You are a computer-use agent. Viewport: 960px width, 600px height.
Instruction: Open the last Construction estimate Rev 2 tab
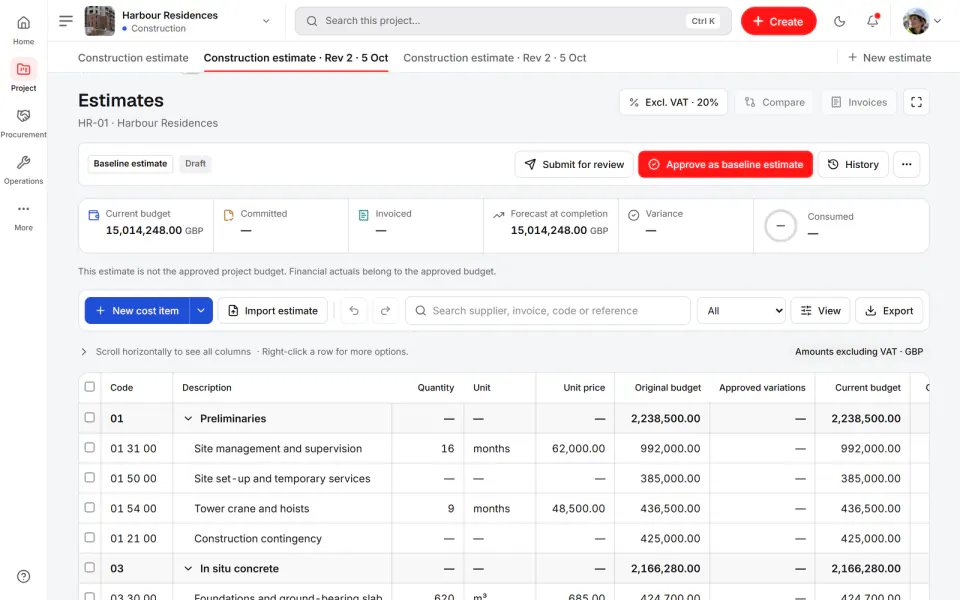pos(495,58)
